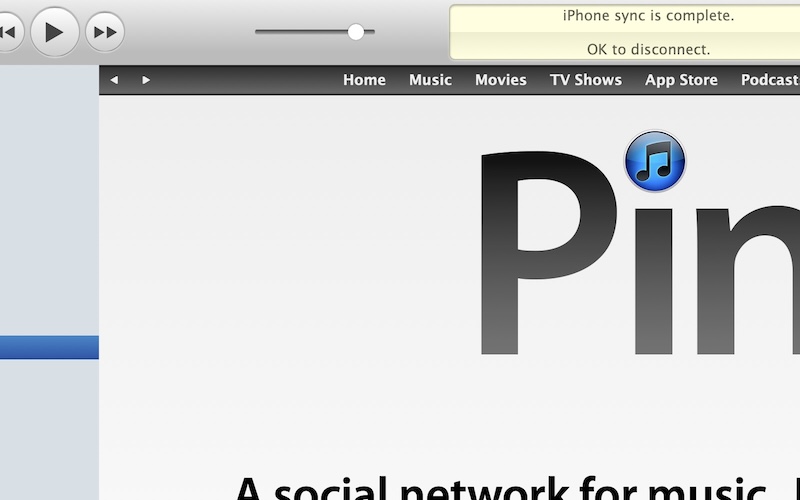
Task: Open the Movies section
Action: (501, 80)
